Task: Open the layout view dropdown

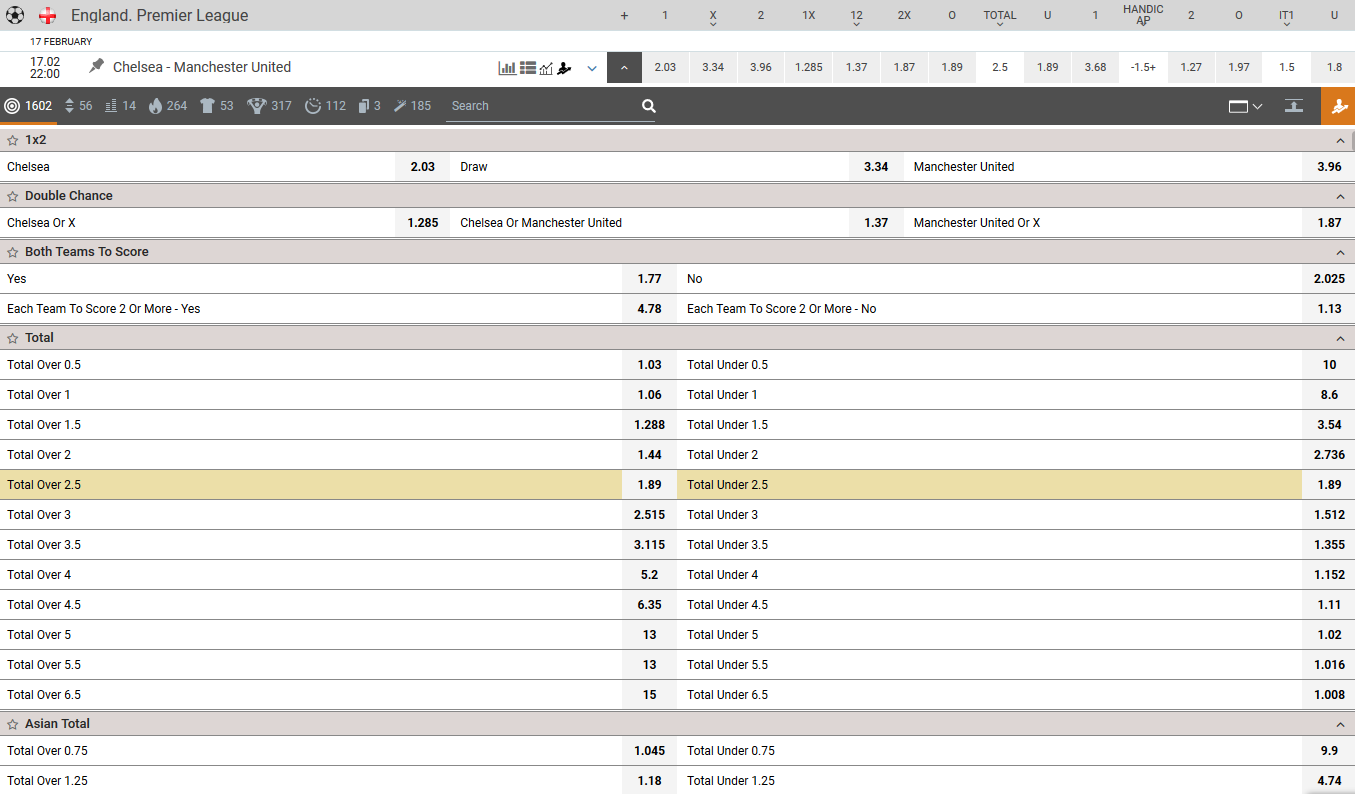Action: point(1245,106)
